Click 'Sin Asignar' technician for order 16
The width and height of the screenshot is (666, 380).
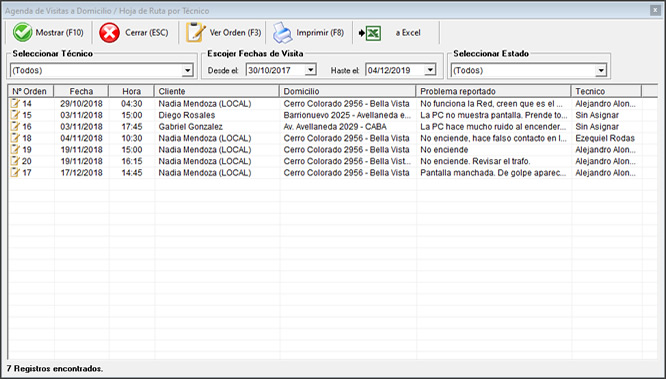pos(597,127)
